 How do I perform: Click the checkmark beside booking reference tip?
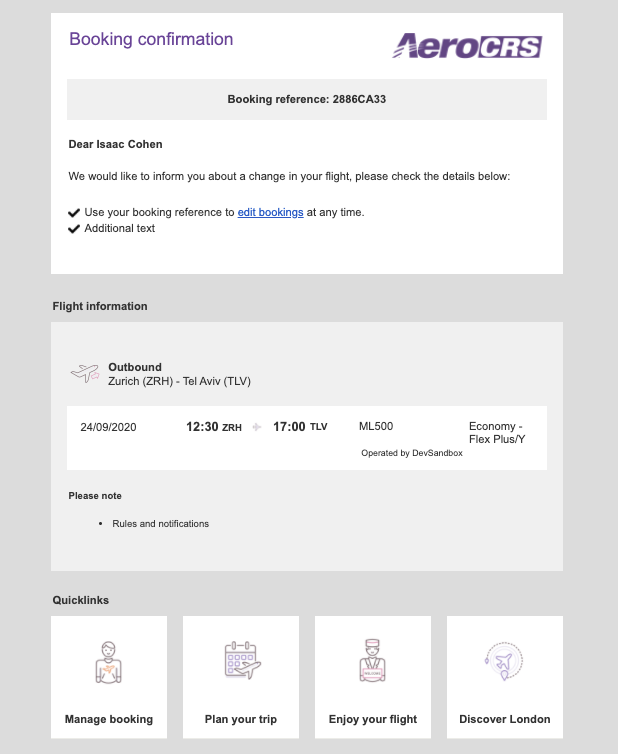point(74,213)
